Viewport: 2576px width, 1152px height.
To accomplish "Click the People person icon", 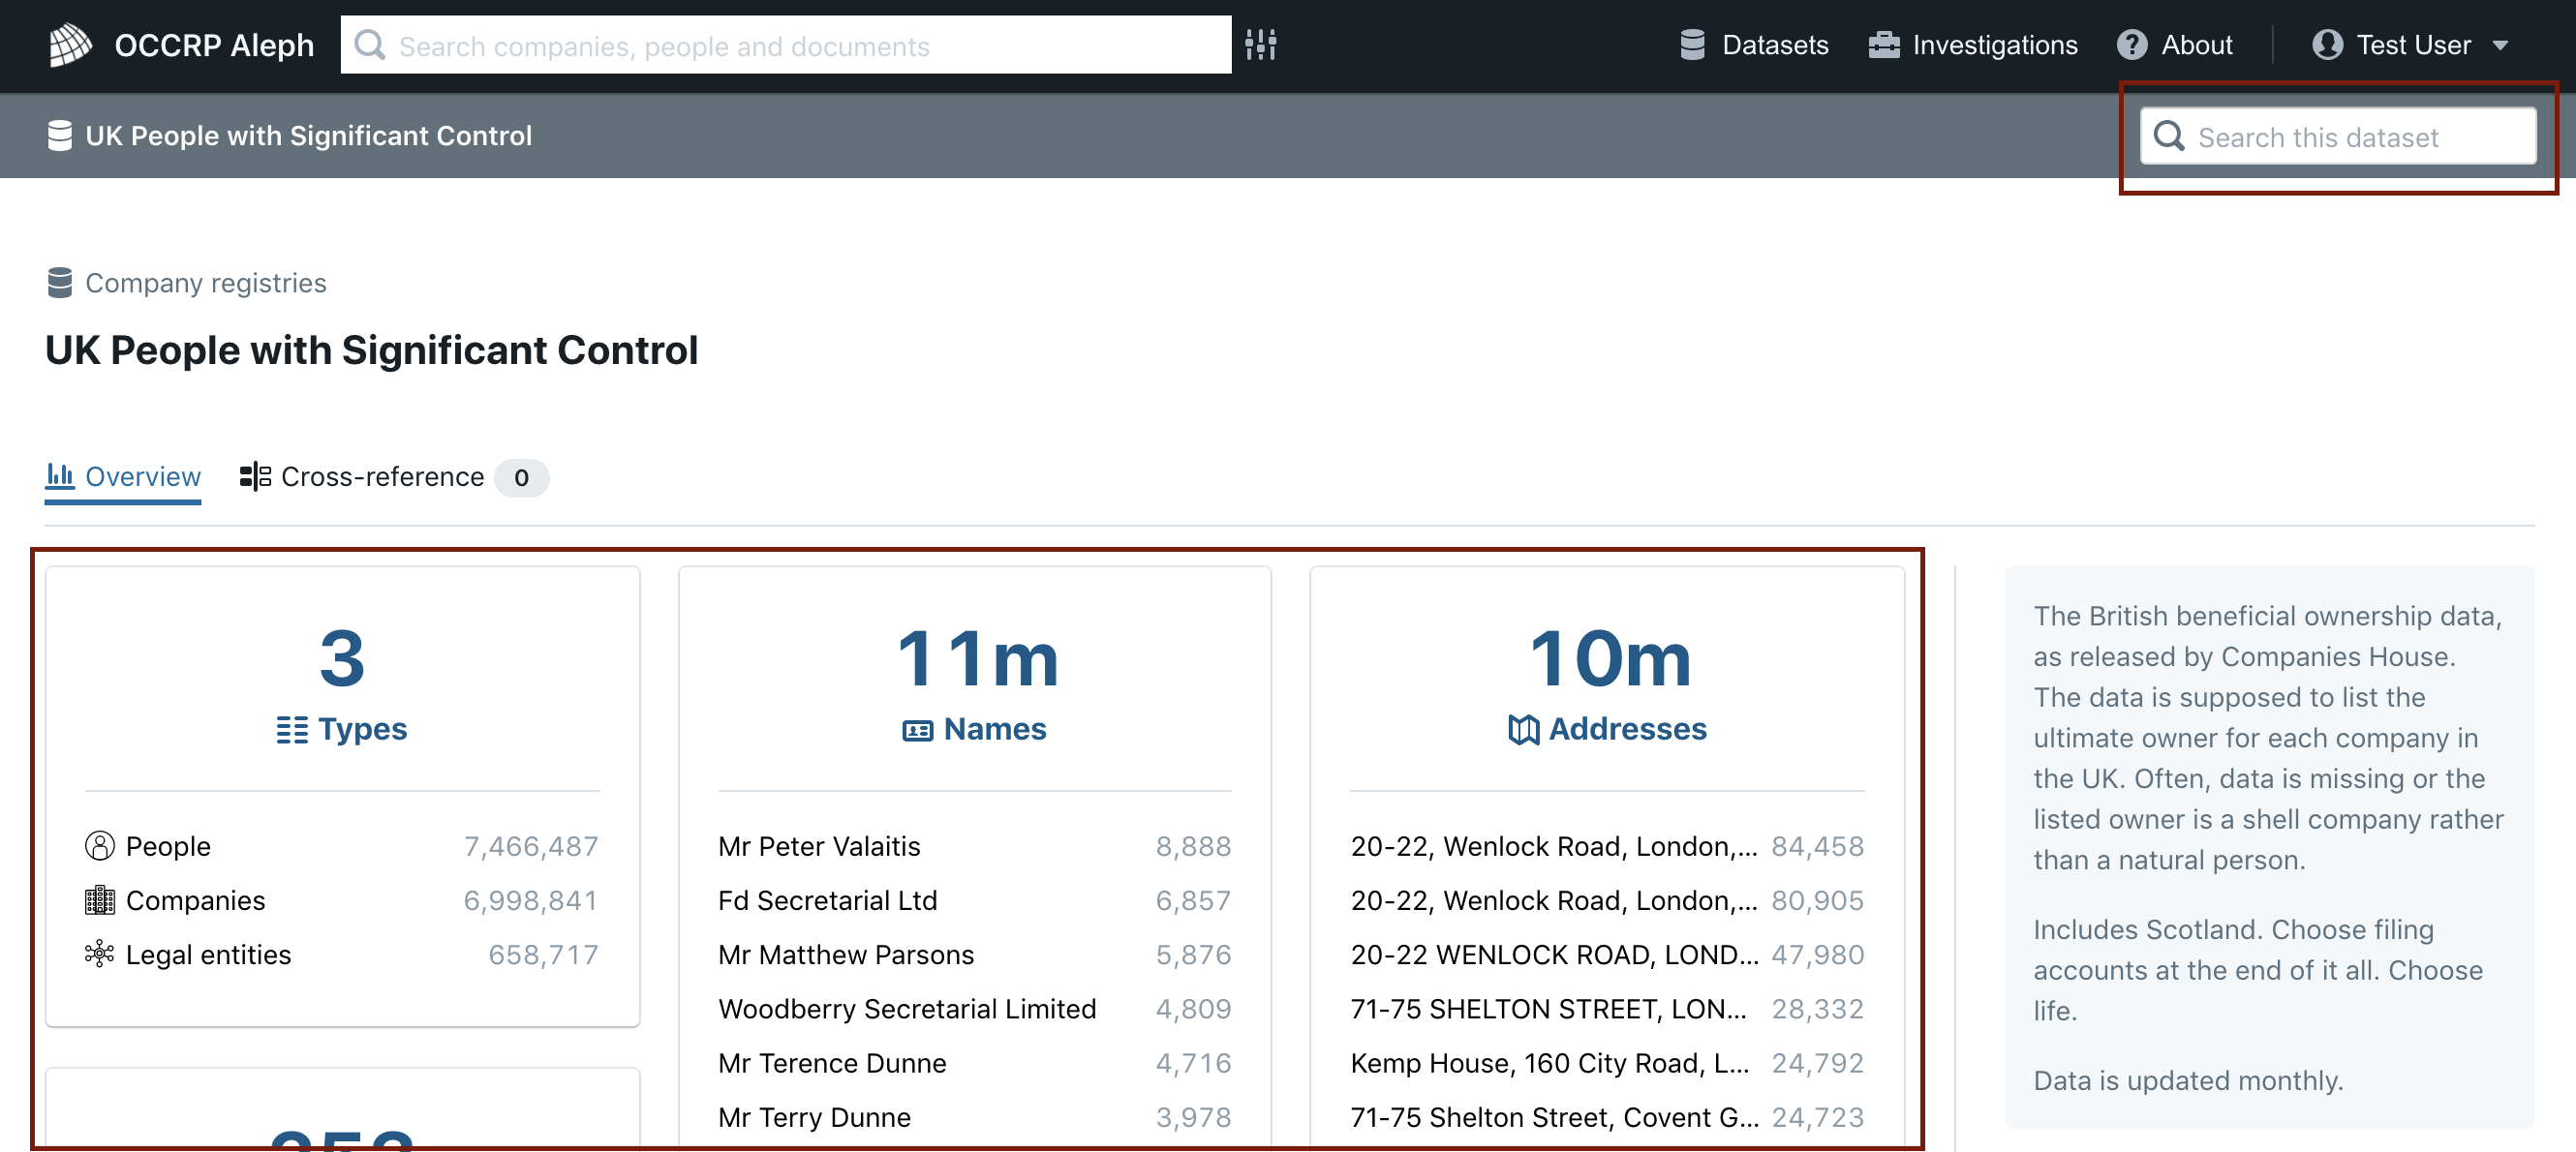I will (99, 846).
